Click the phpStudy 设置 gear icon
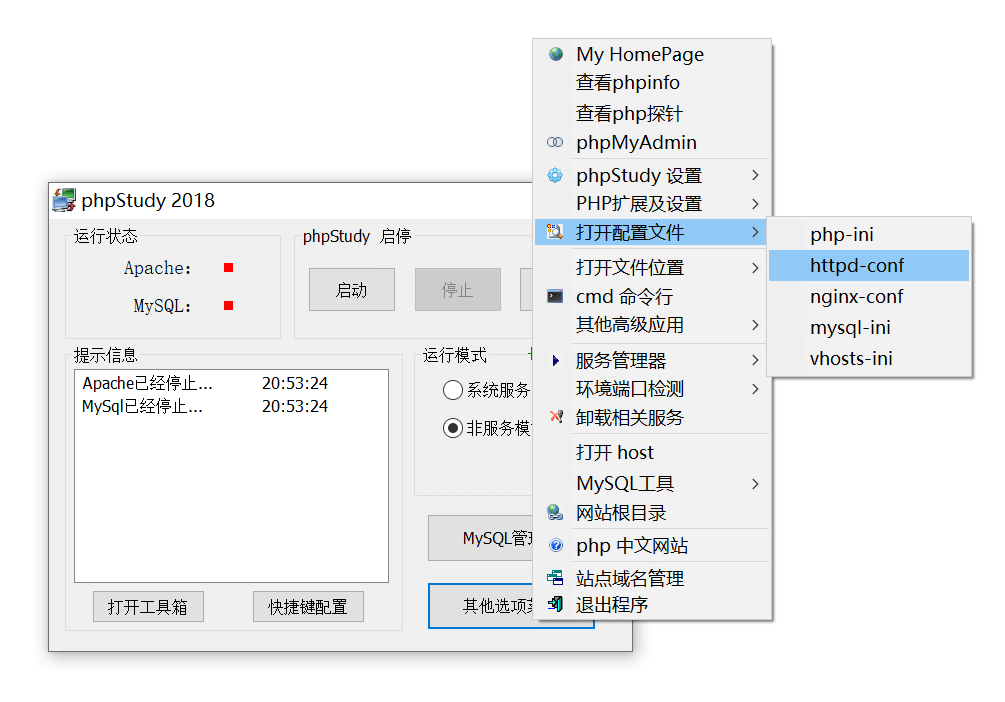Viewport: 1005px width, 702px height. 555,176
